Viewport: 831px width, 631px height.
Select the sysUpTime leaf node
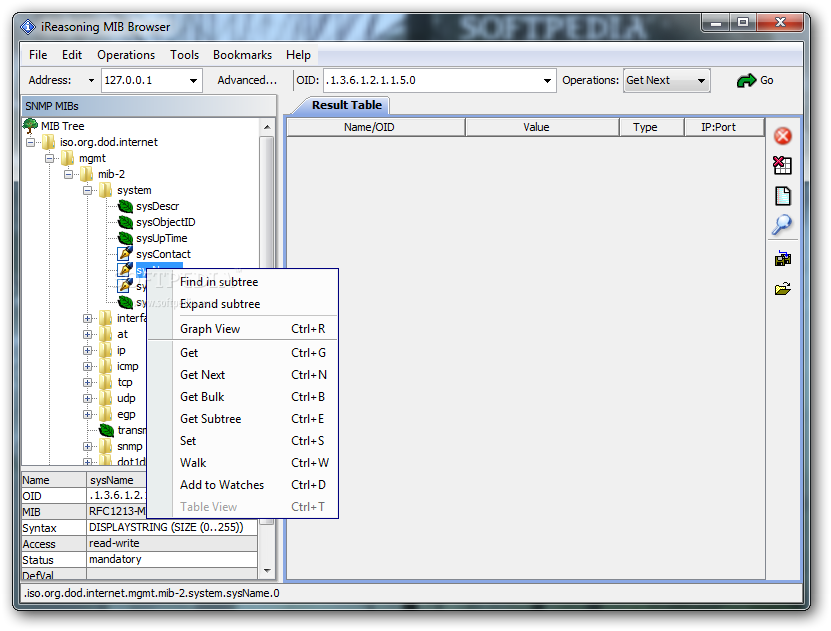(x=162, y=238)
